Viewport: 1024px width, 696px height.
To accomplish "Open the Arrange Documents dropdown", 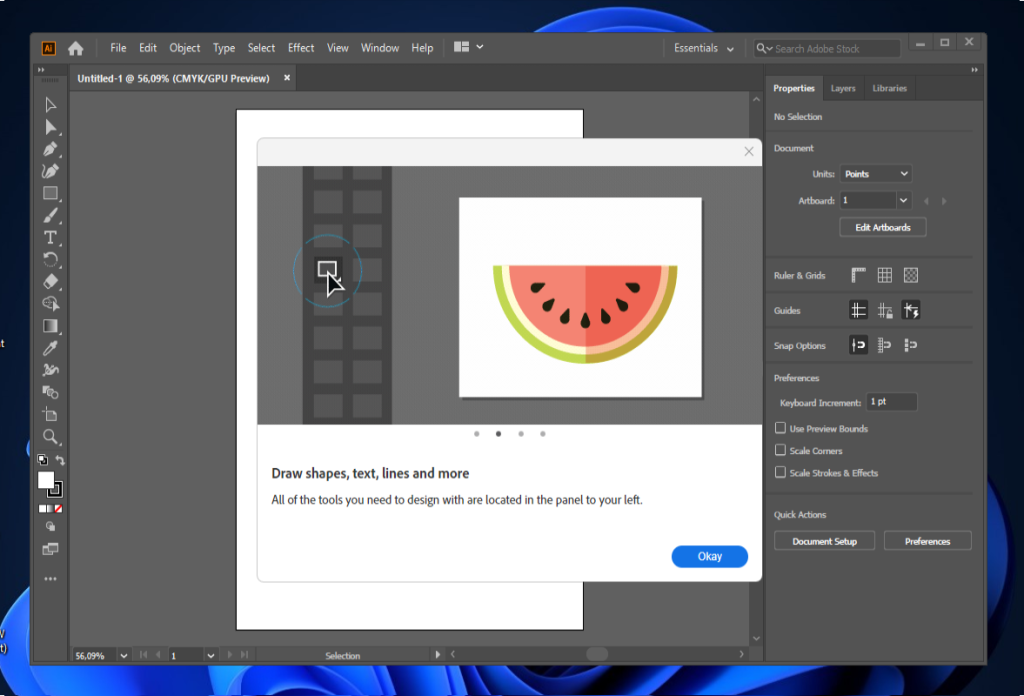I will pyautogui.click(x=468, y=47).
